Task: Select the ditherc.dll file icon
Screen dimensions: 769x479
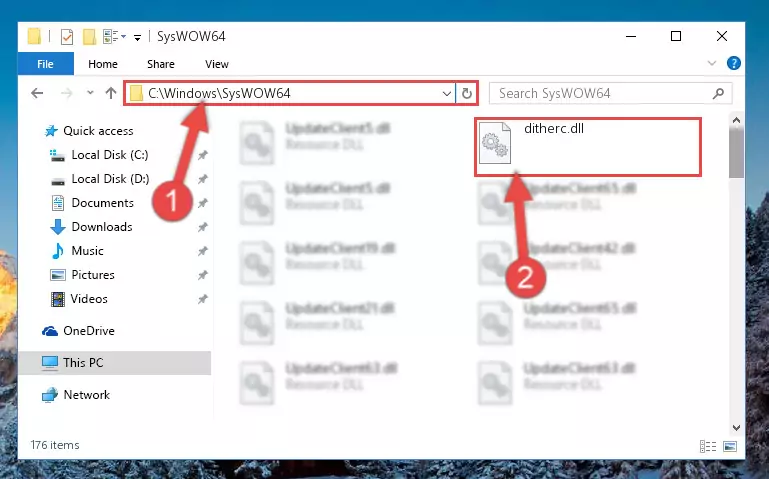Action: coord(495,143)
